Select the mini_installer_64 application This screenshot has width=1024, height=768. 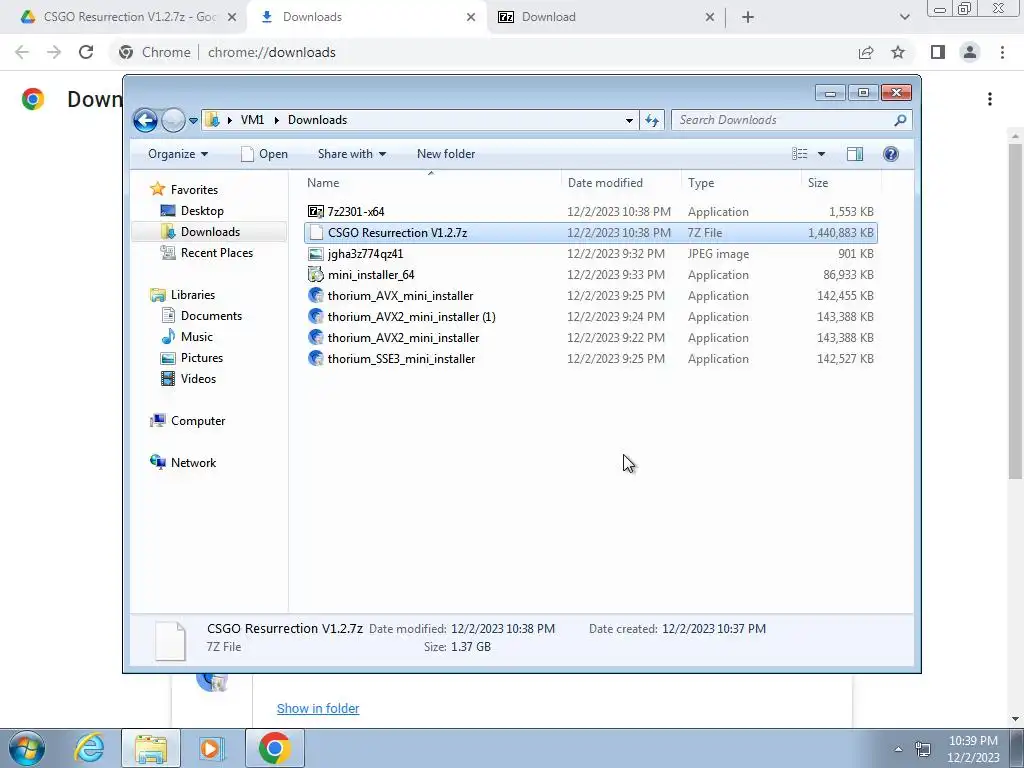coord(590,274)
